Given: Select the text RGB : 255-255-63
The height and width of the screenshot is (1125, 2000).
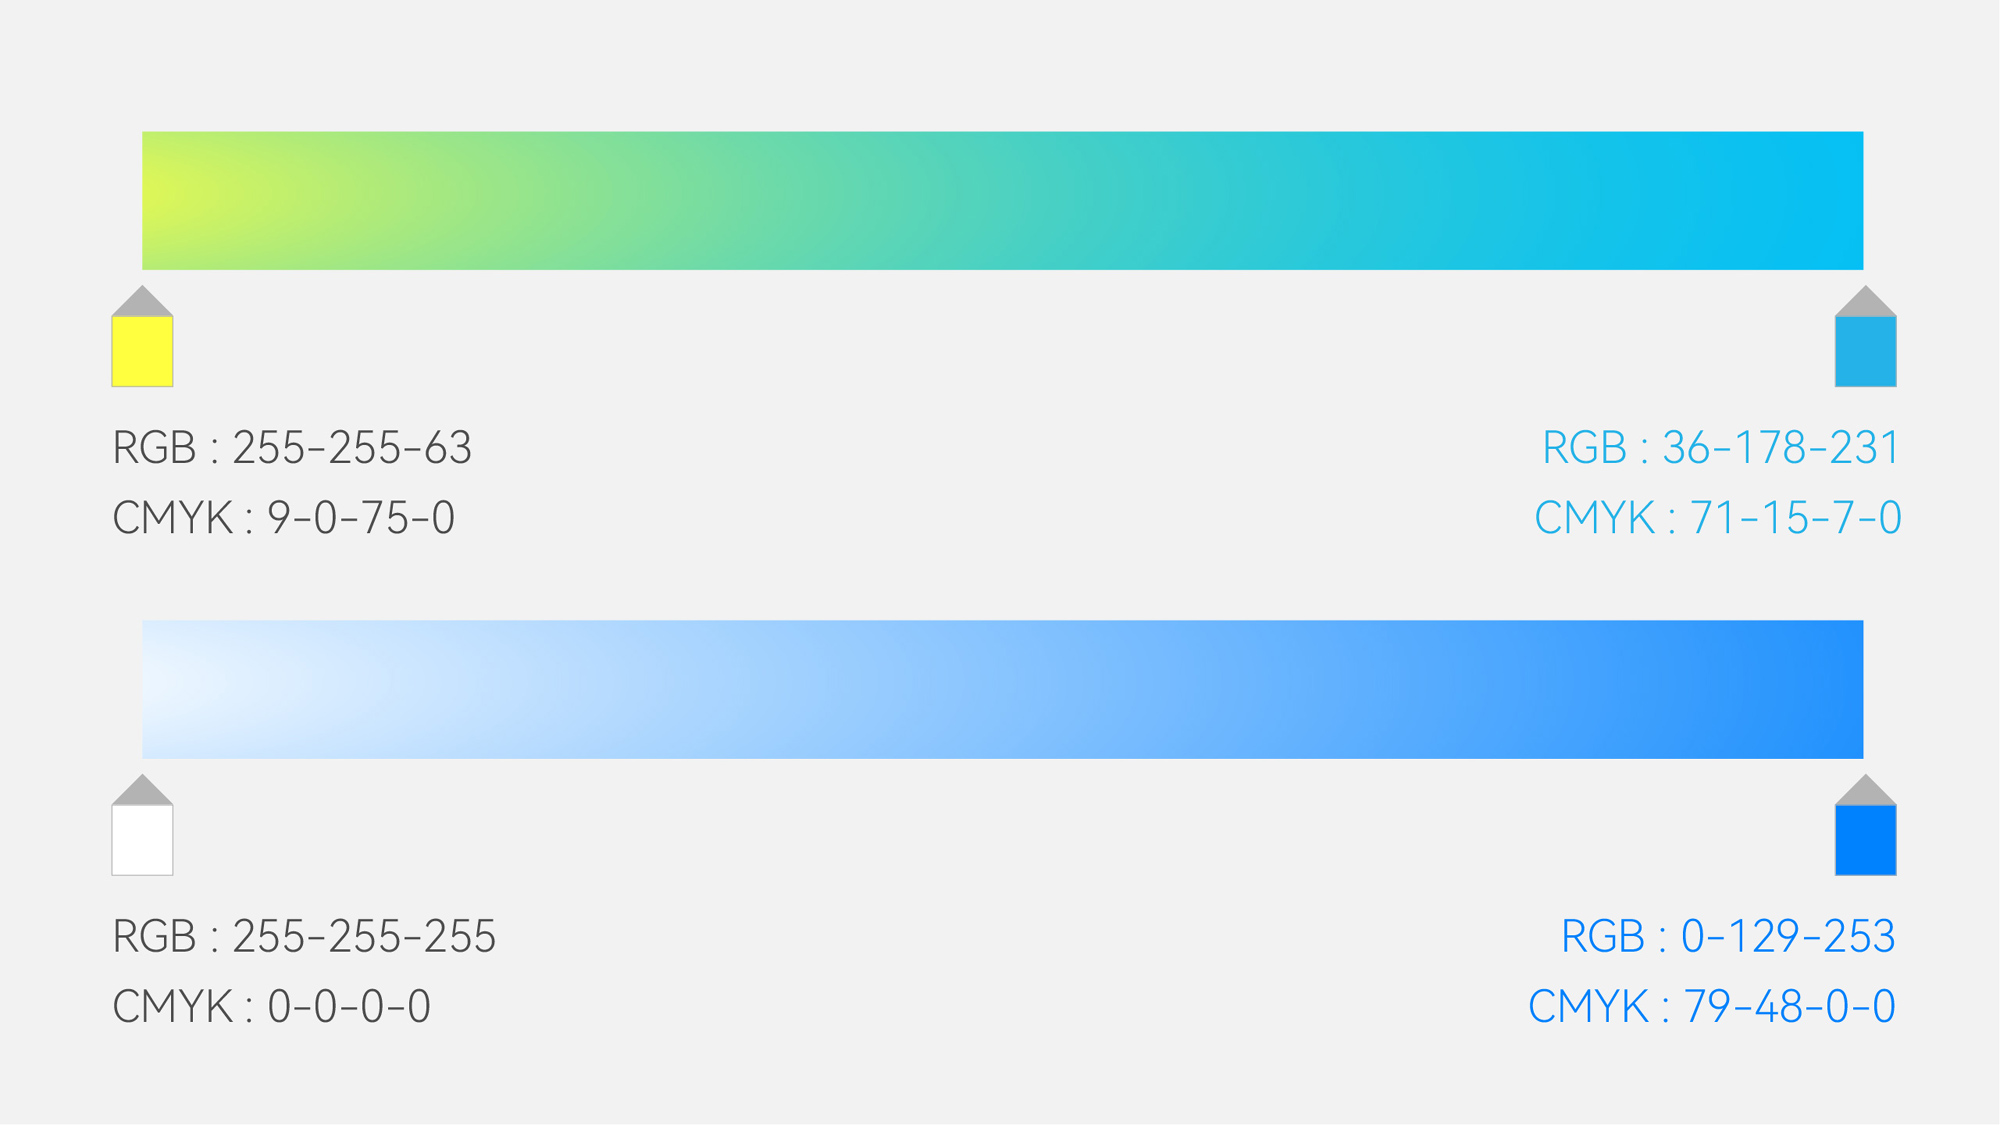Looking at the screenshot, I should click(x=291, y=448).
